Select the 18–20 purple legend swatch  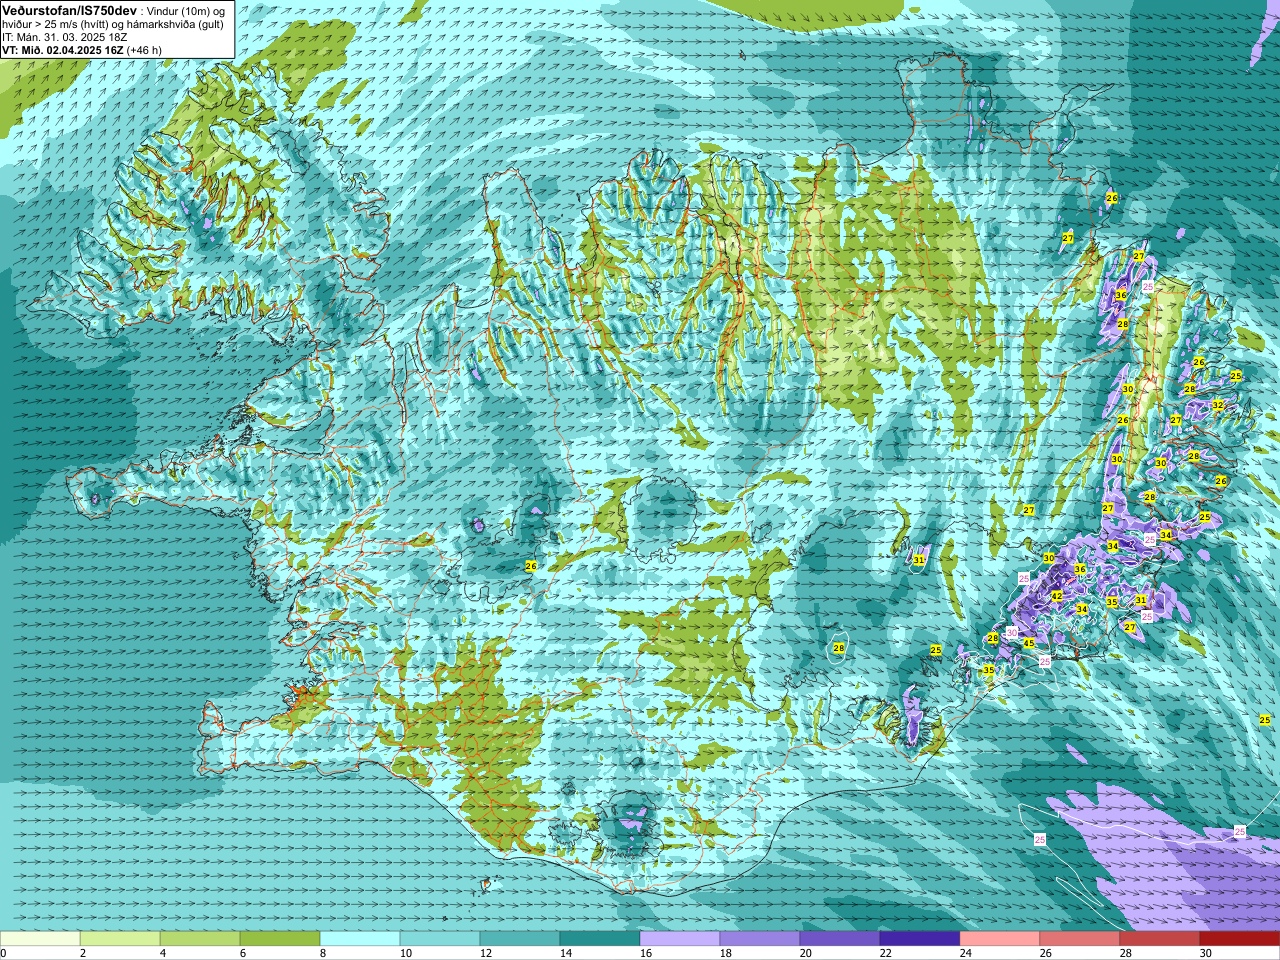(x=760, y=939)
